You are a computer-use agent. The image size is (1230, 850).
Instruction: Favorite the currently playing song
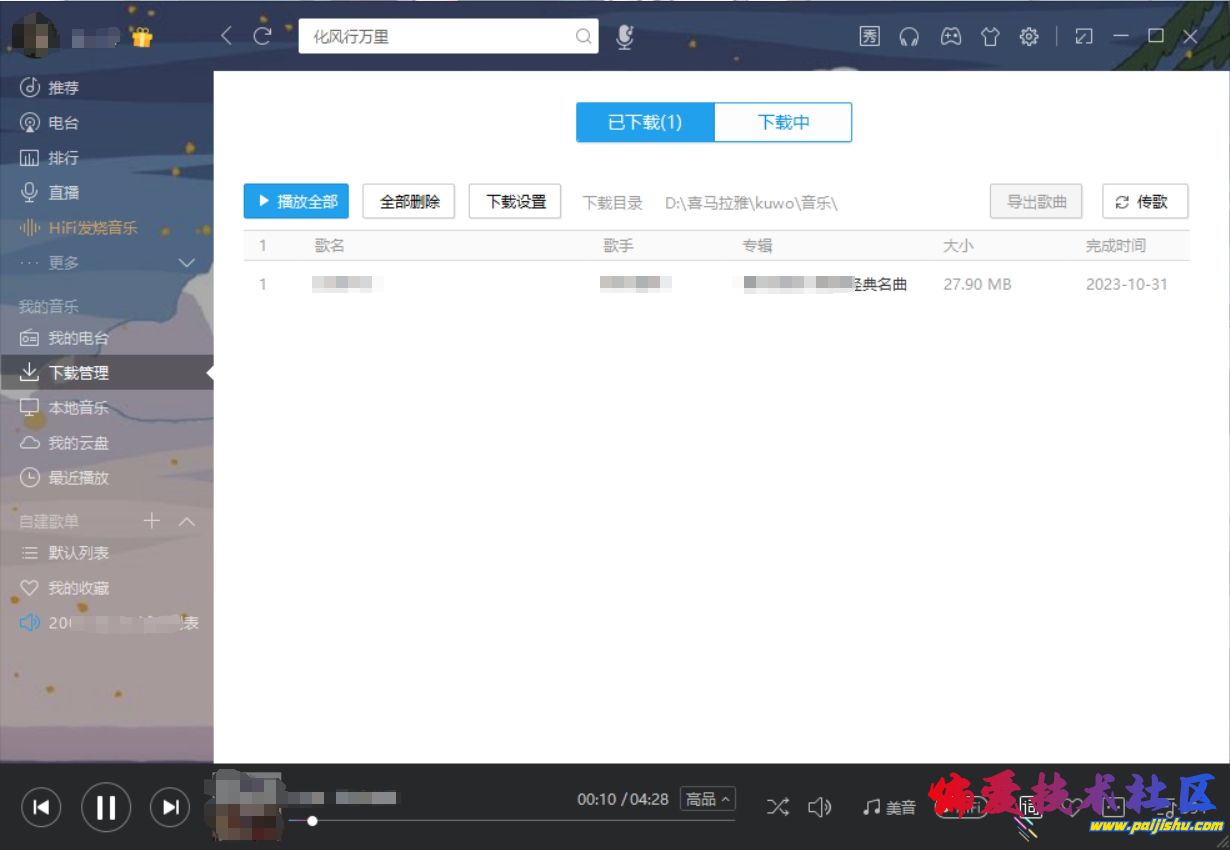(1072, 806)
